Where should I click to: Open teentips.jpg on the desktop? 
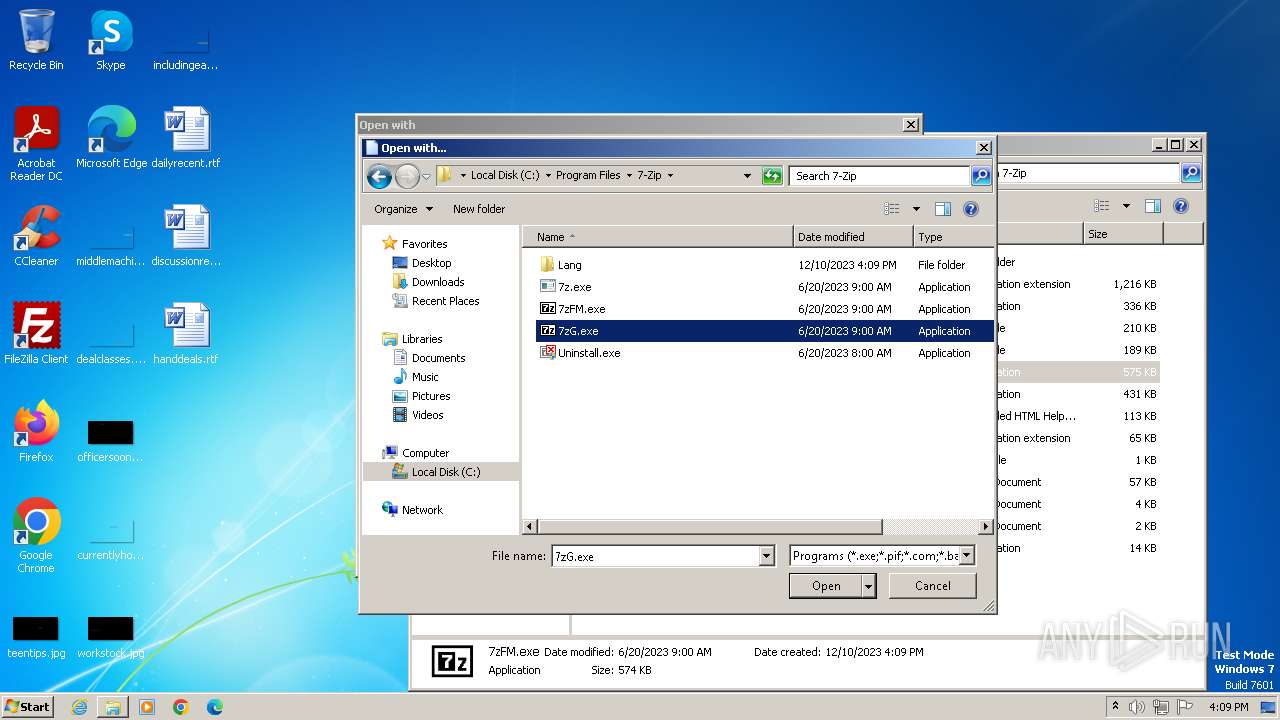[x=36, y=638]
